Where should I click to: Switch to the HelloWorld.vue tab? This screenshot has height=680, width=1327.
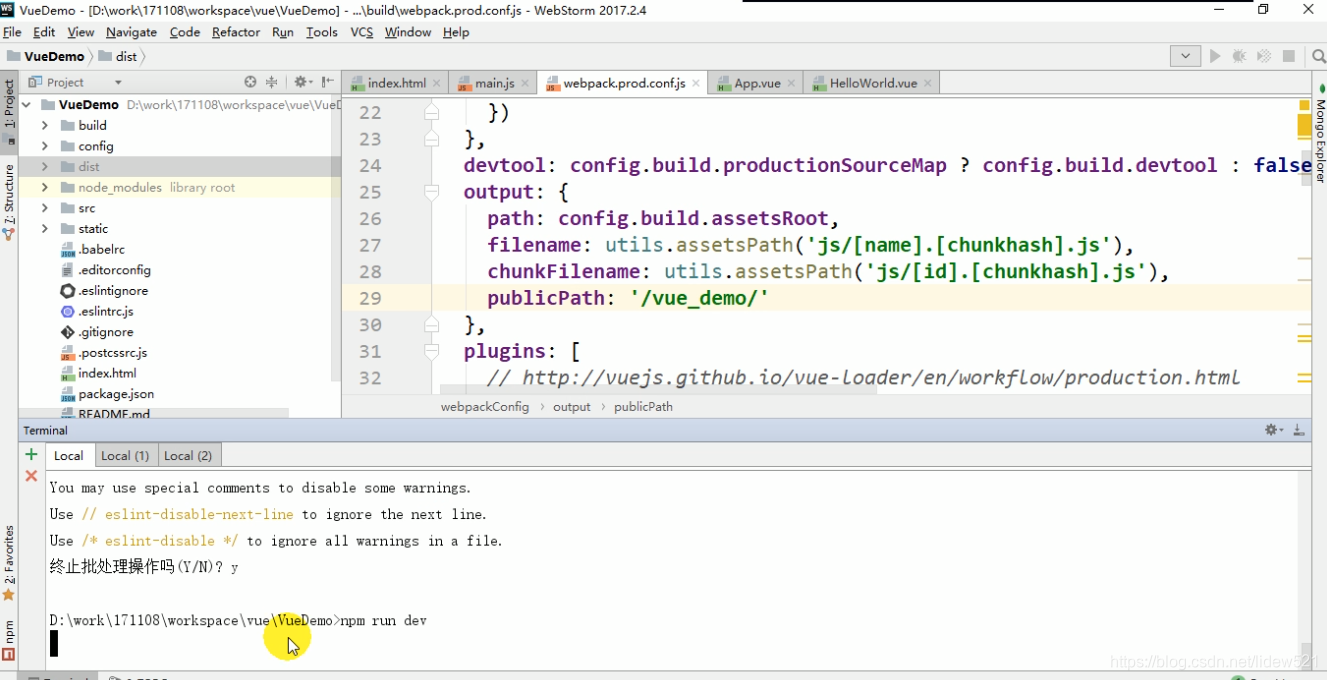pos(873,83)
